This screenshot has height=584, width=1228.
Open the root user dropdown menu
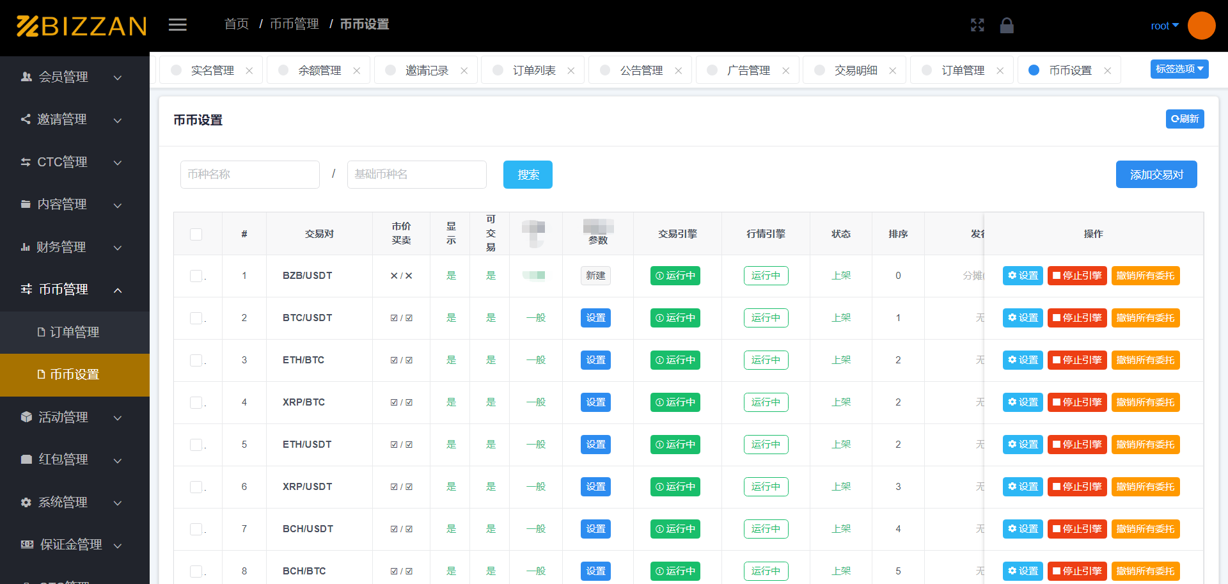(x=1163, y=25)
